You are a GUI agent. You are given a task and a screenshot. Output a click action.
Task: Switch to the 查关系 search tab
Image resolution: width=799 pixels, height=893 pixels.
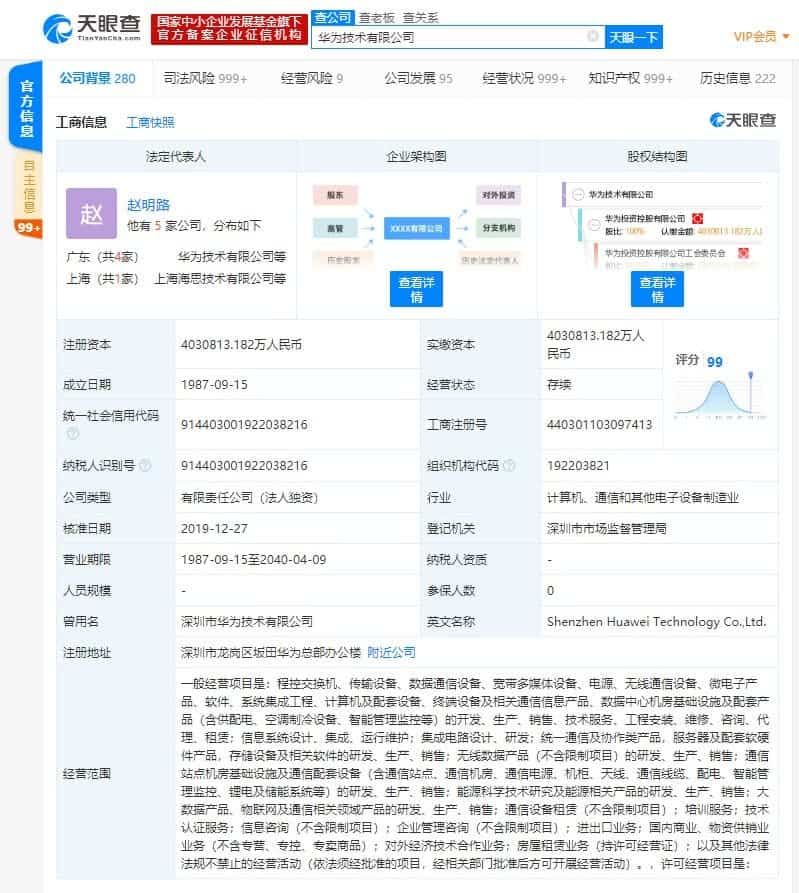click(420, 18)
